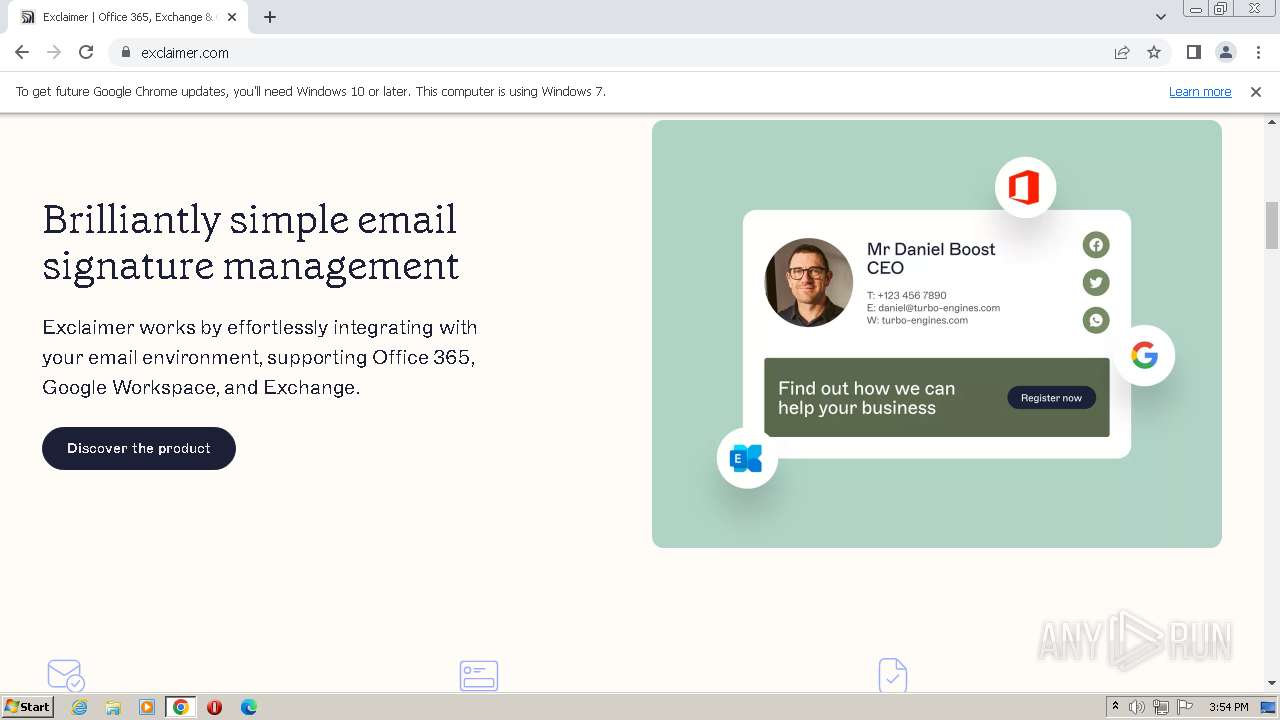1280x720 pixels.
Task: Open Microsoft Edge from the taskbar
Action: pos(249,707)
